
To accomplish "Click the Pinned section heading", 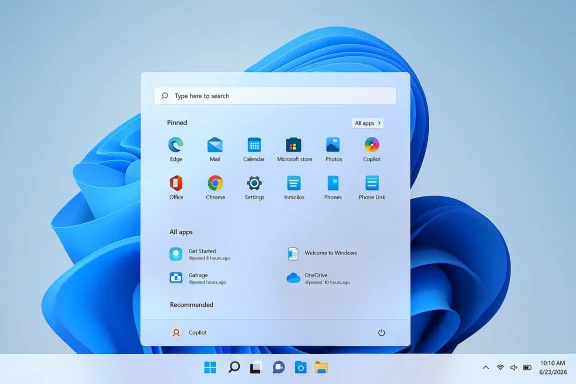I will (x=177, y=123).
